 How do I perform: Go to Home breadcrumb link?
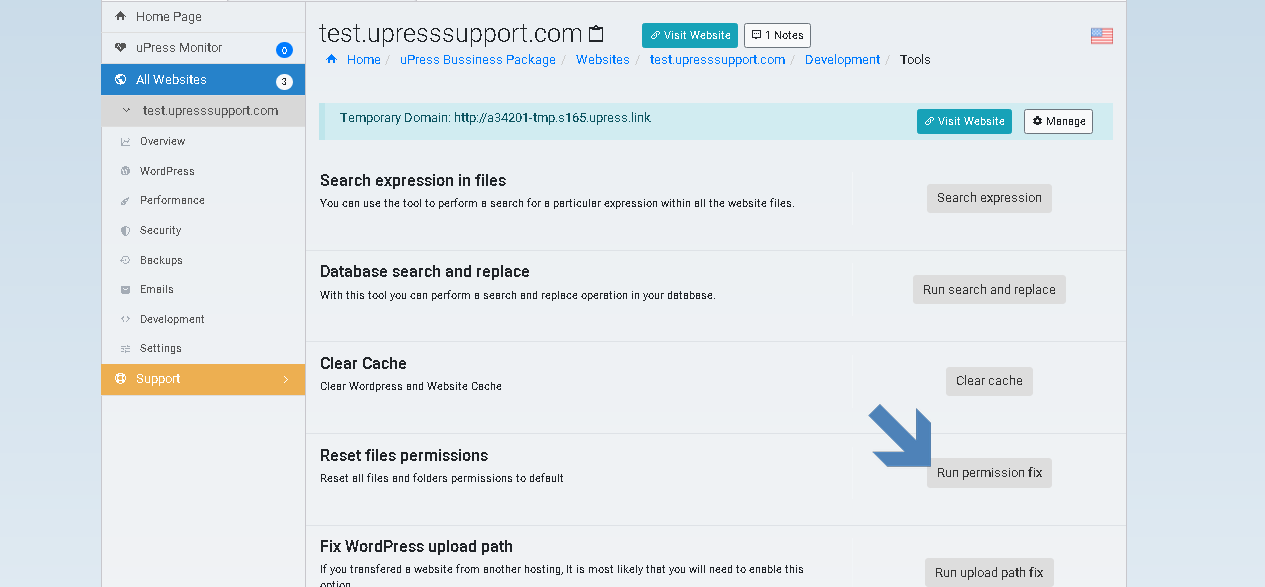coord(364,60)
